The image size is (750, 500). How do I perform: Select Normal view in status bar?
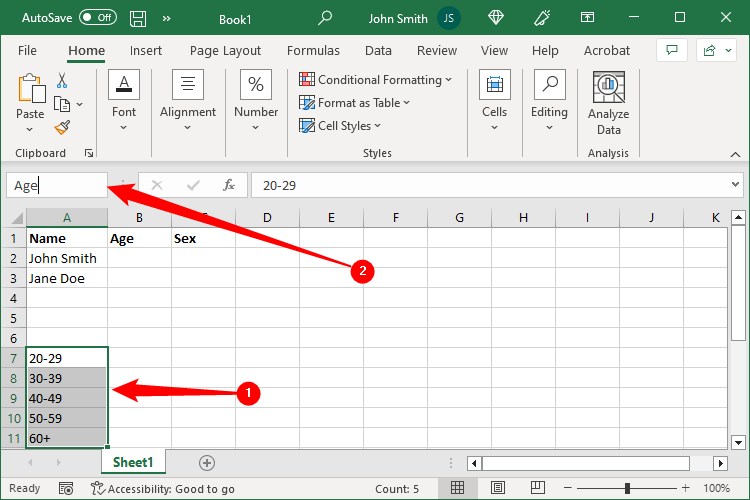[456, 488]
